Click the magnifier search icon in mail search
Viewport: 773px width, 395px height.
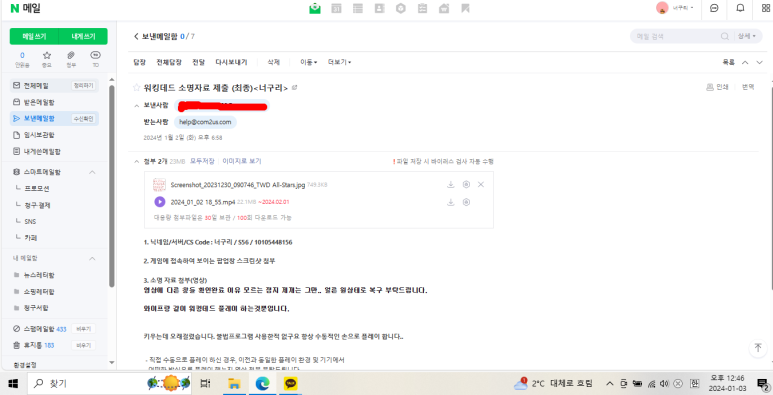(x=725, y=36)
